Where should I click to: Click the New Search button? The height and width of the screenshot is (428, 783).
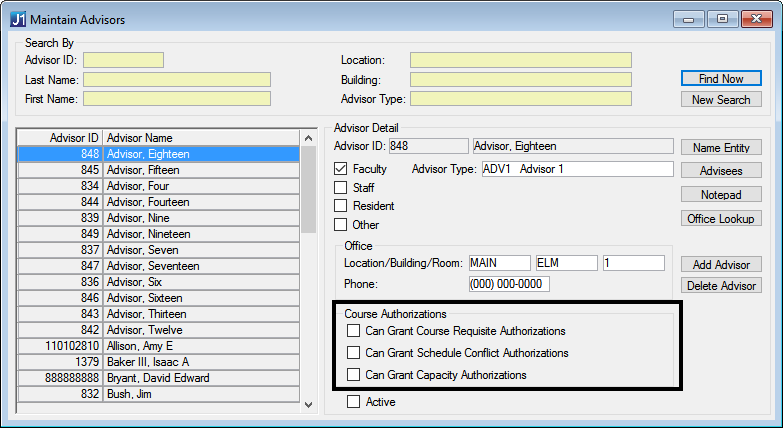click(x=720, y=100)
